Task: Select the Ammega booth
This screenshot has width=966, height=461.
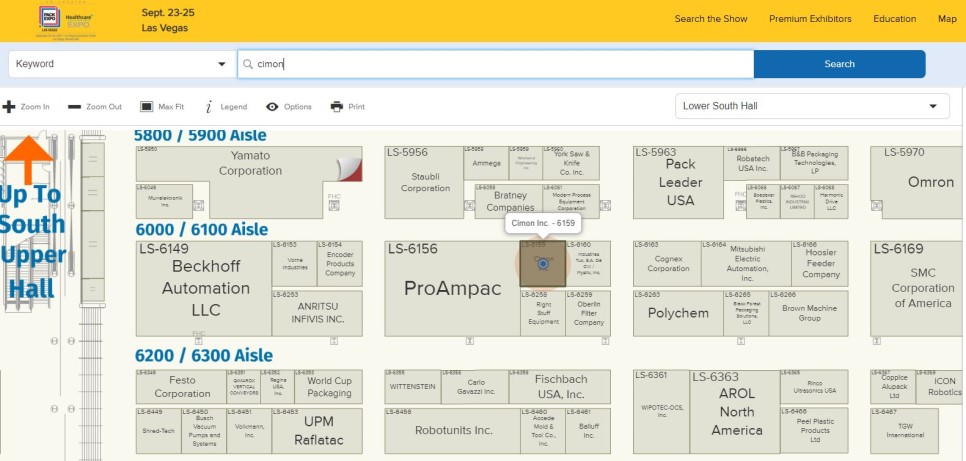Action: click(x=486, y=163)
